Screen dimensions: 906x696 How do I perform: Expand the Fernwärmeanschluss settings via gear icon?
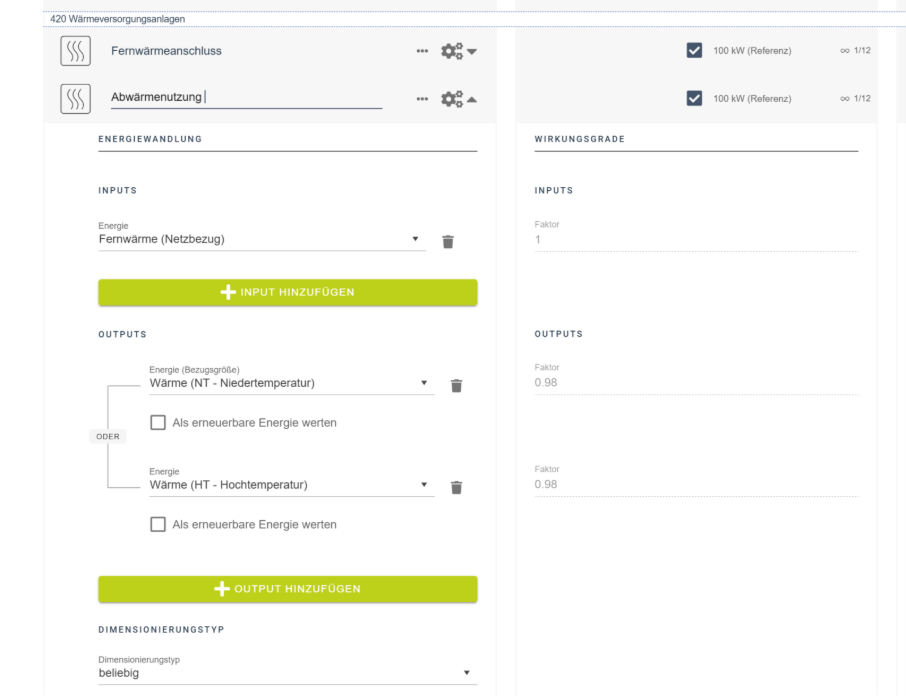pyautogui.click(x=459, y=51)
